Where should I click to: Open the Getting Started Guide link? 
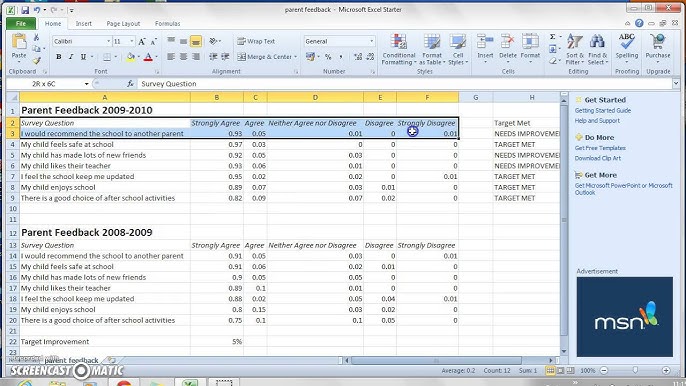click(x=602, y=111)
